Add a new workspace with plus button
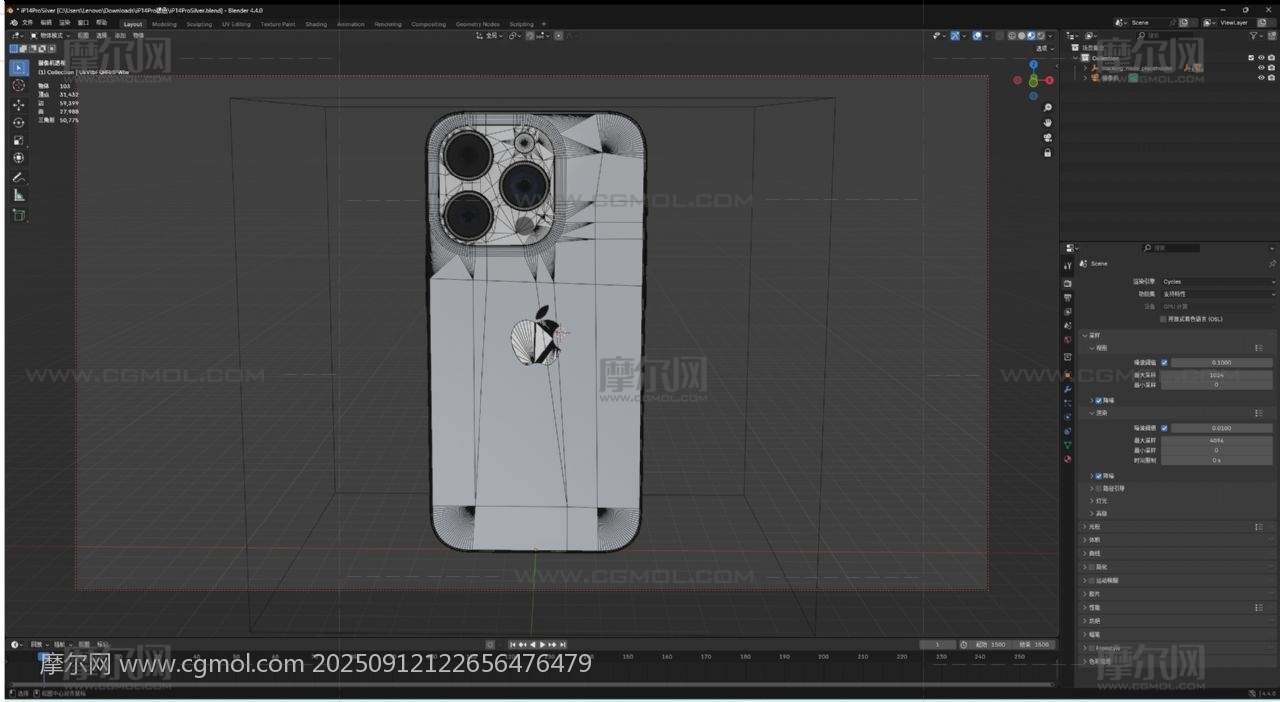The height and width of the screenshot is (702, 1280). pos(544,24)
